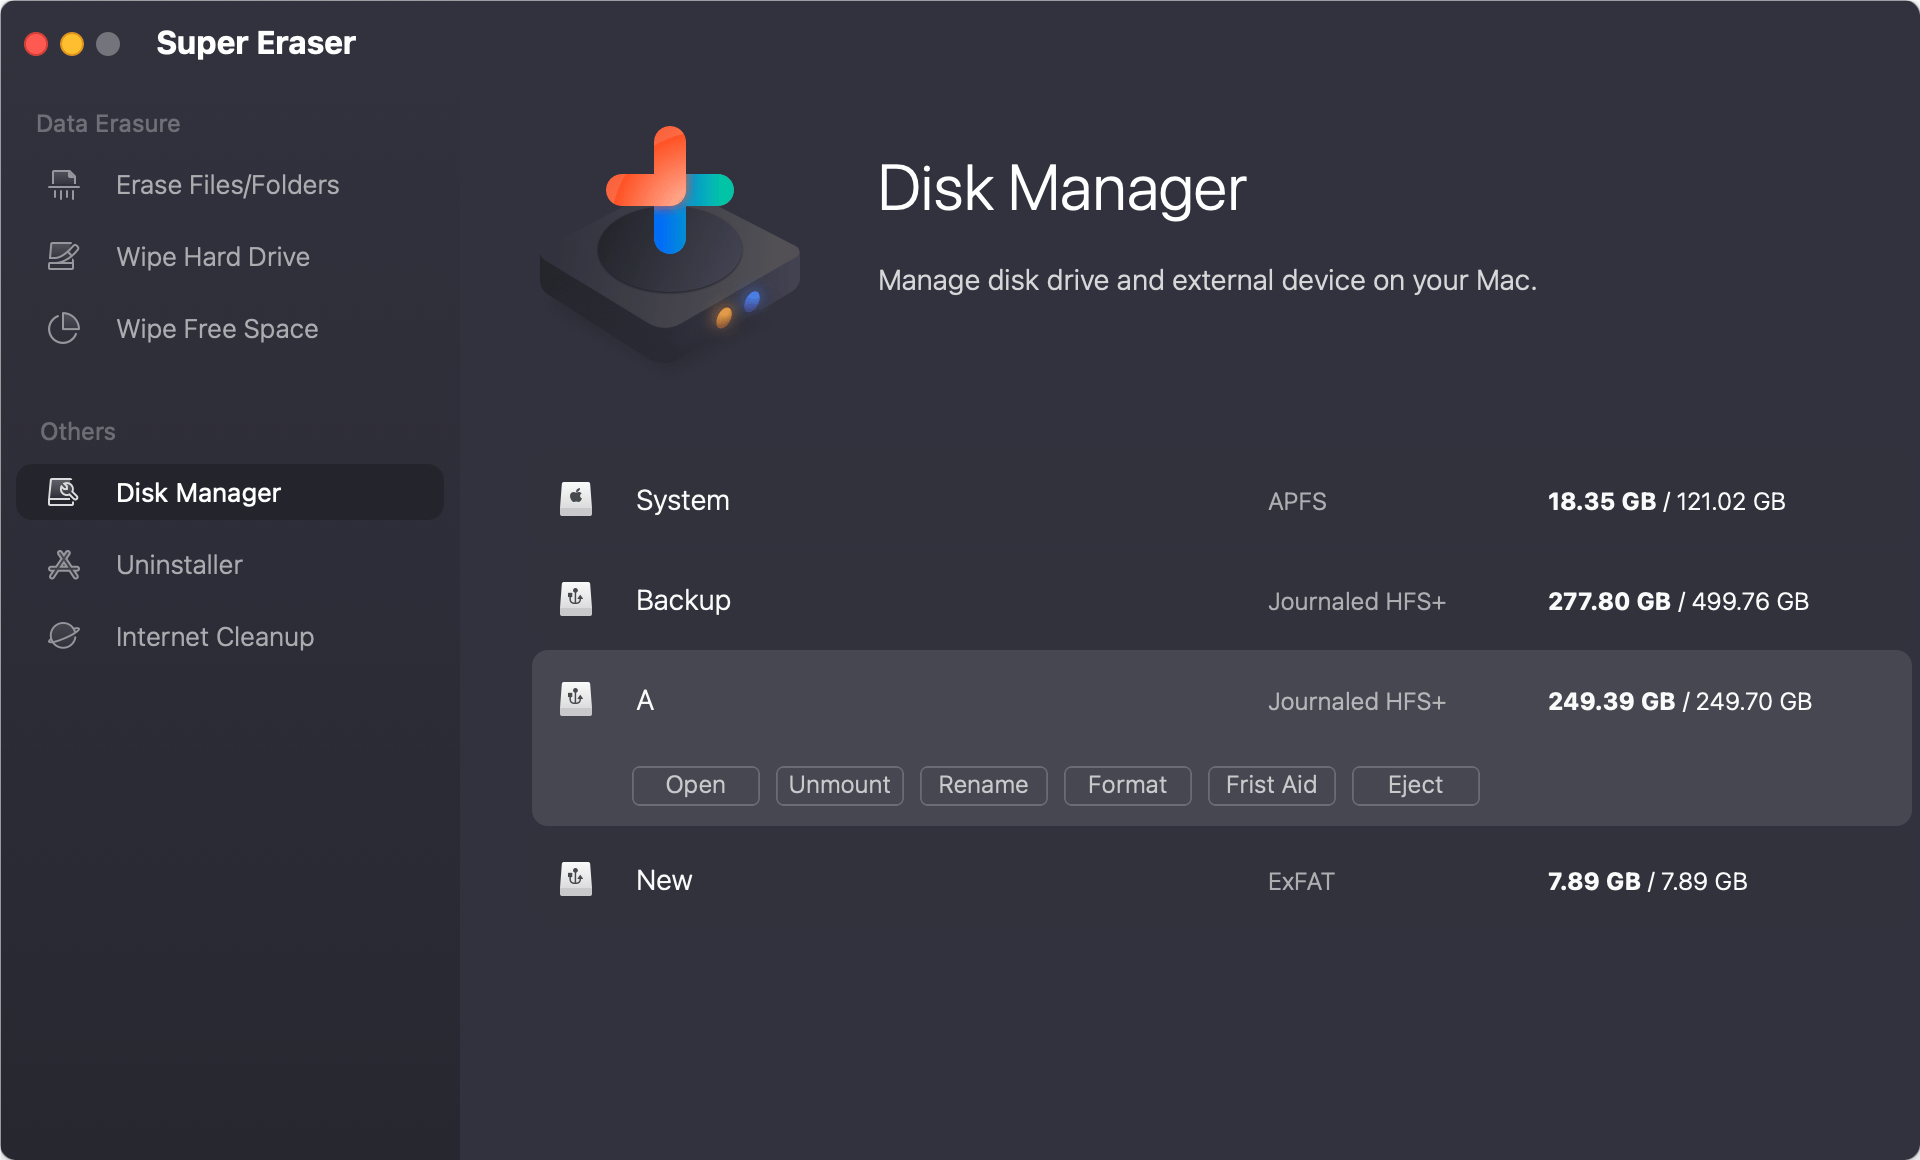
Task: Open the mounted volume A
Action: click(x=695, y=785)
